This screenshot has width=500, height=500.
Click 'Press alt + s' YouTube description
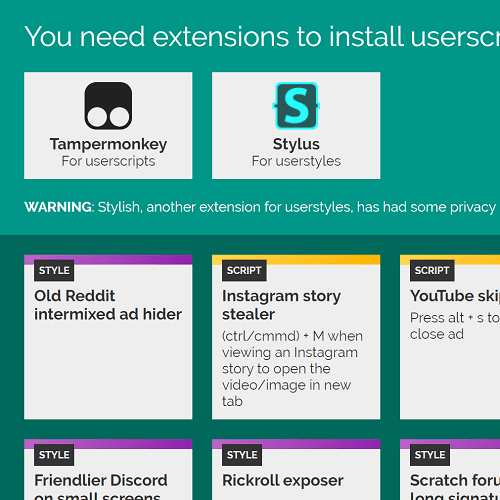(455, 326)
